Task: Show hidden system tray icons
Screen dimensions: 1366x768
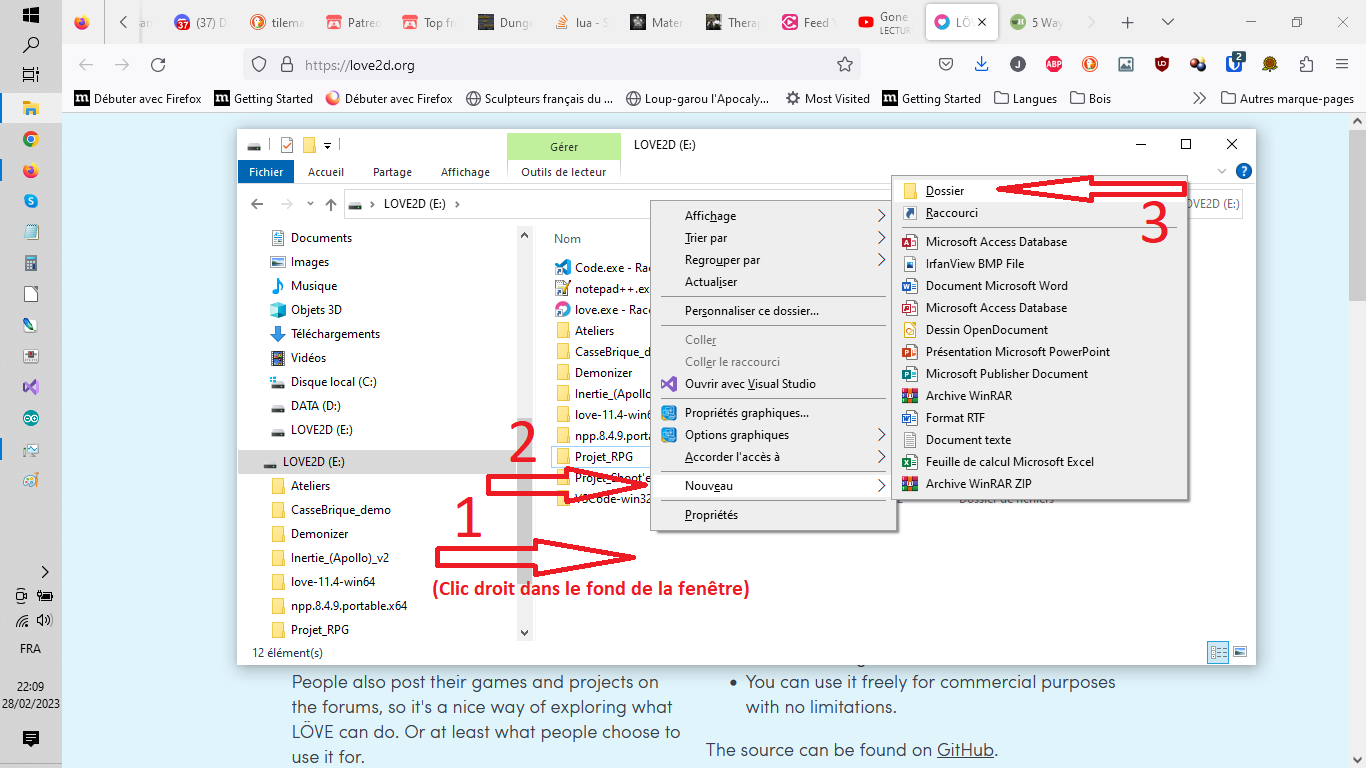Action: pyautogui.click(x=44, y=572)
